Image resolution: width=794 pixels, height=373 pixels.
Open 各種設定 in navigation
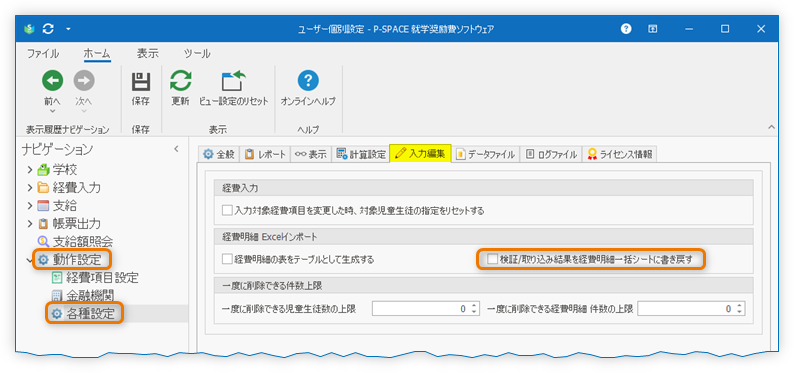point(91,314)
